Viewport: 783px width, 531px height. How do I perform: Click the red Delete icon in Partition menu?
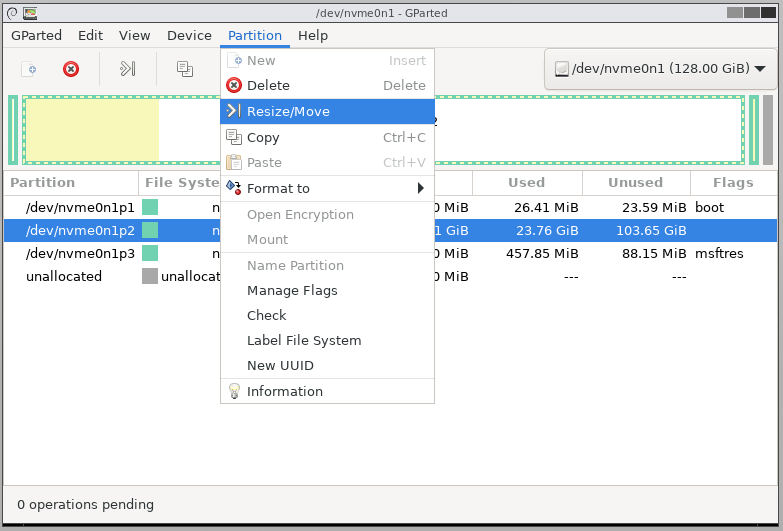pos(234,85)
